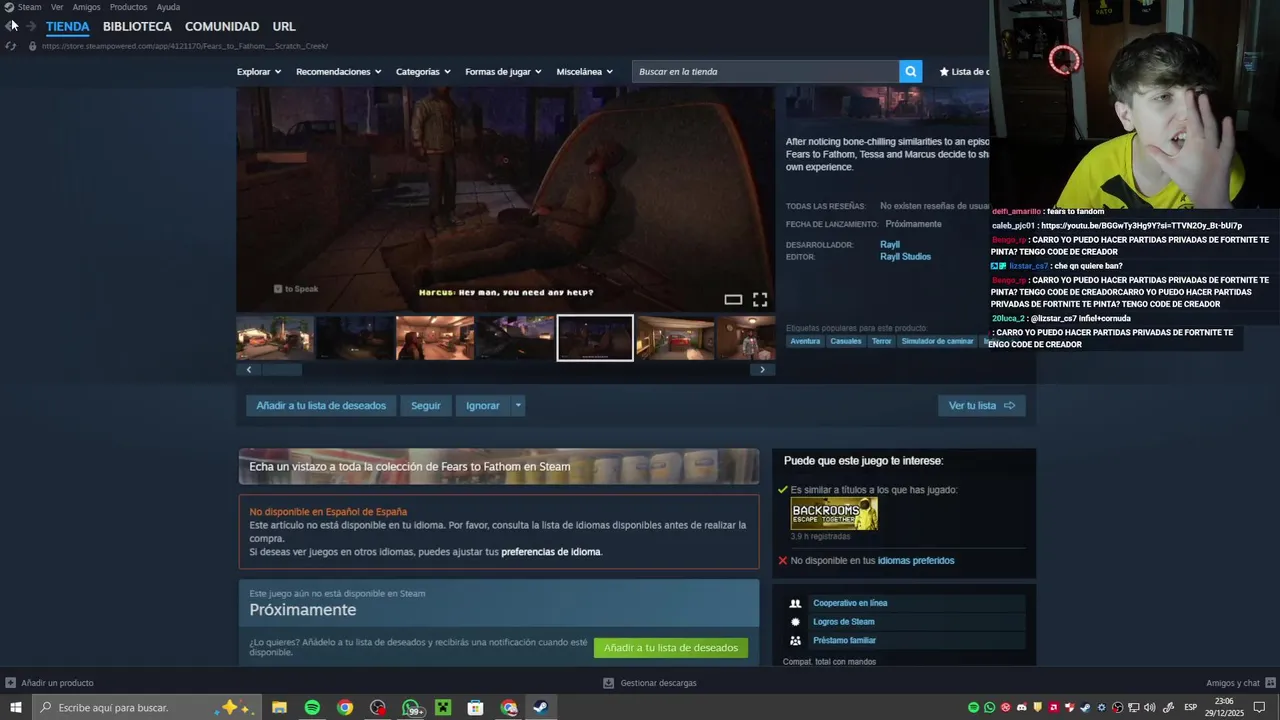This screenshot has width=1280, height=720.
Task: Click the Simulador de caminar tag
Action: (x=937, y=341)
